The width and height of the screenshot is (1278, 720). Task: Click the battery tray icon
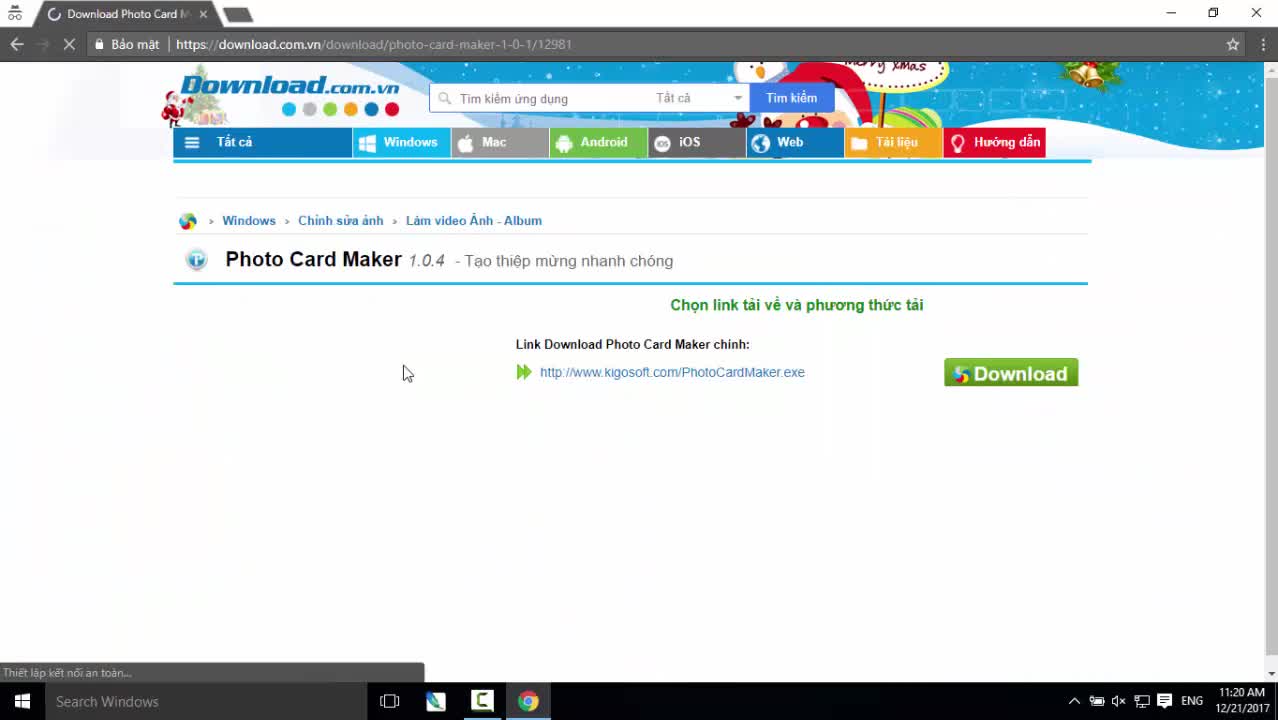click(1097, 701)
